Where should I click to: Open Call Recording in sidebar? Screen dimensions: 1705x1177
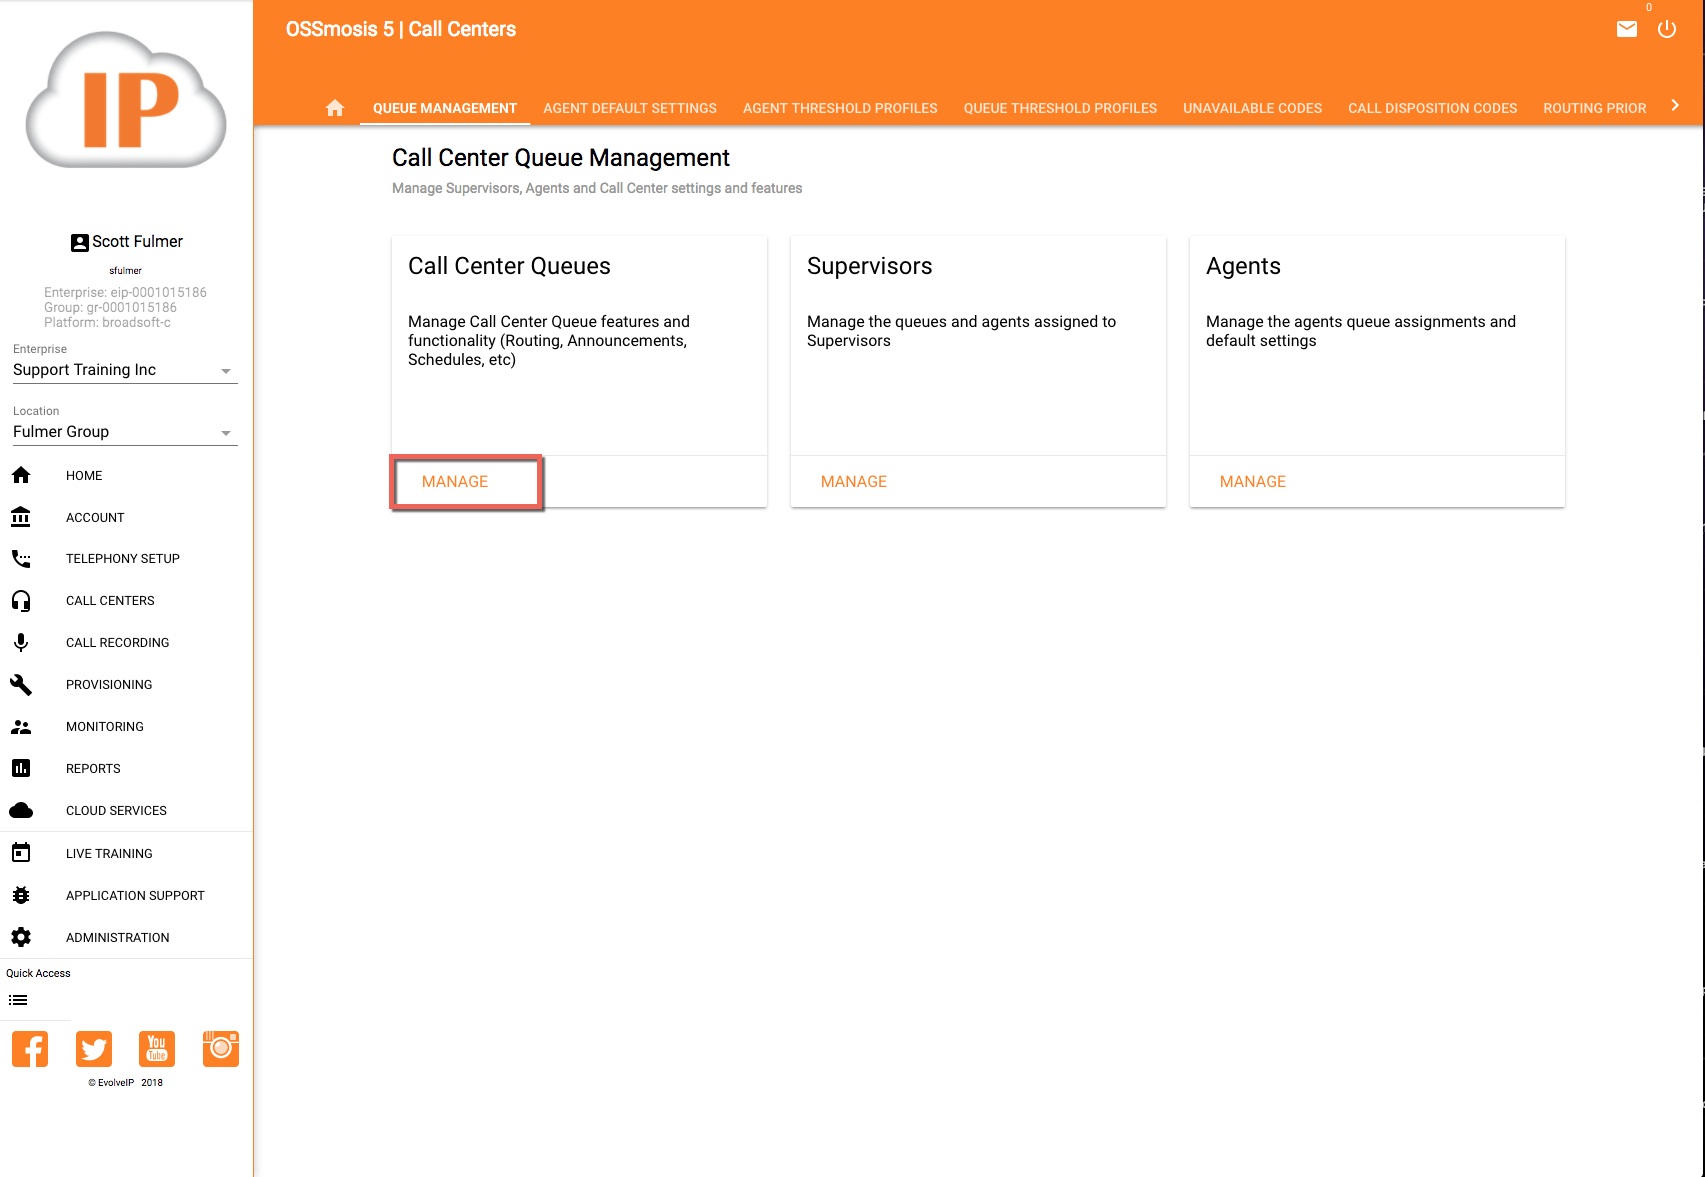(x=117, y=643)
